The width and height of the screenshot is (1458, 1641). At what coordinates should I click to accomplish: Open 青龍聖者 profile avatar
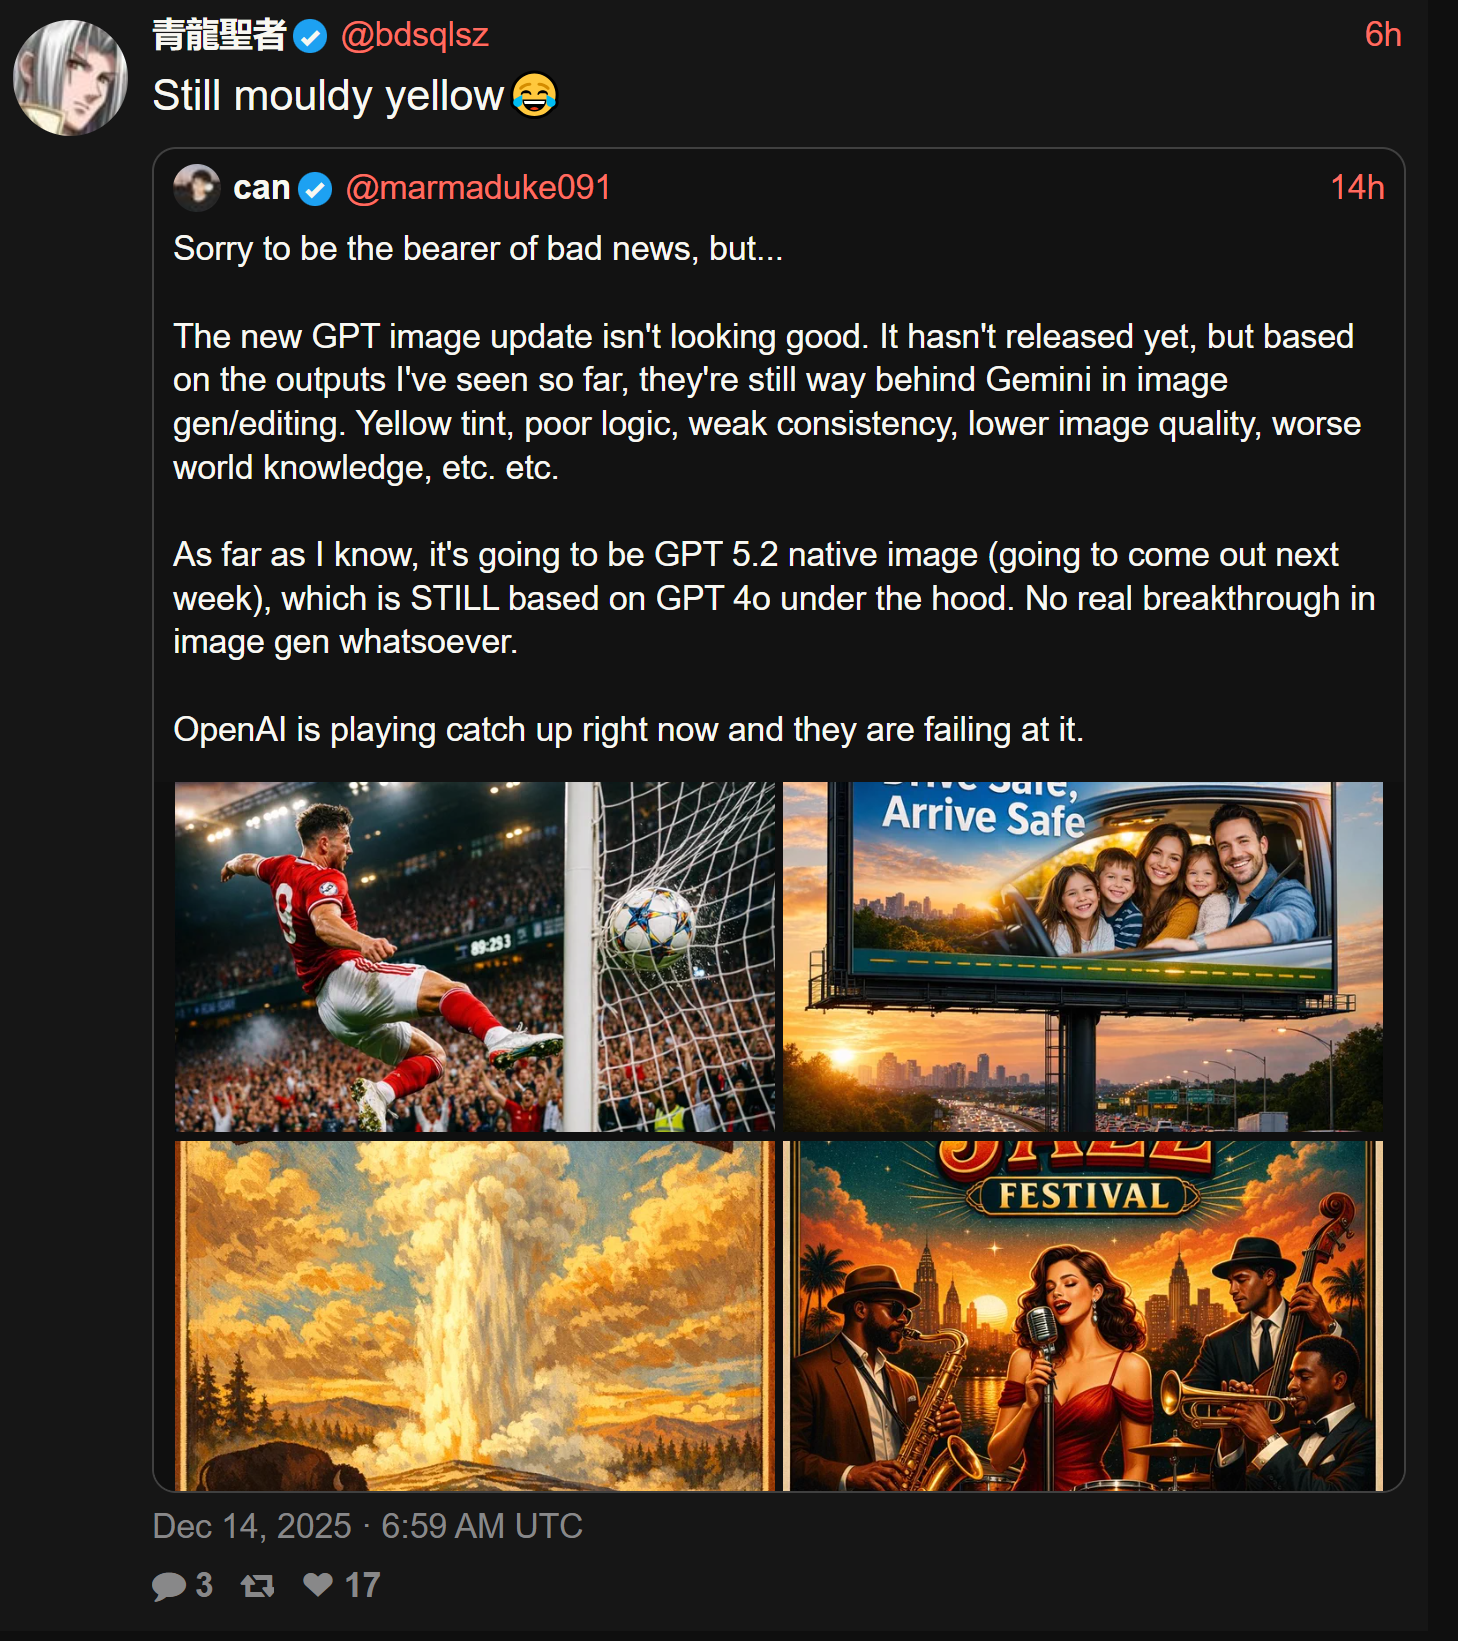(70, 78)
